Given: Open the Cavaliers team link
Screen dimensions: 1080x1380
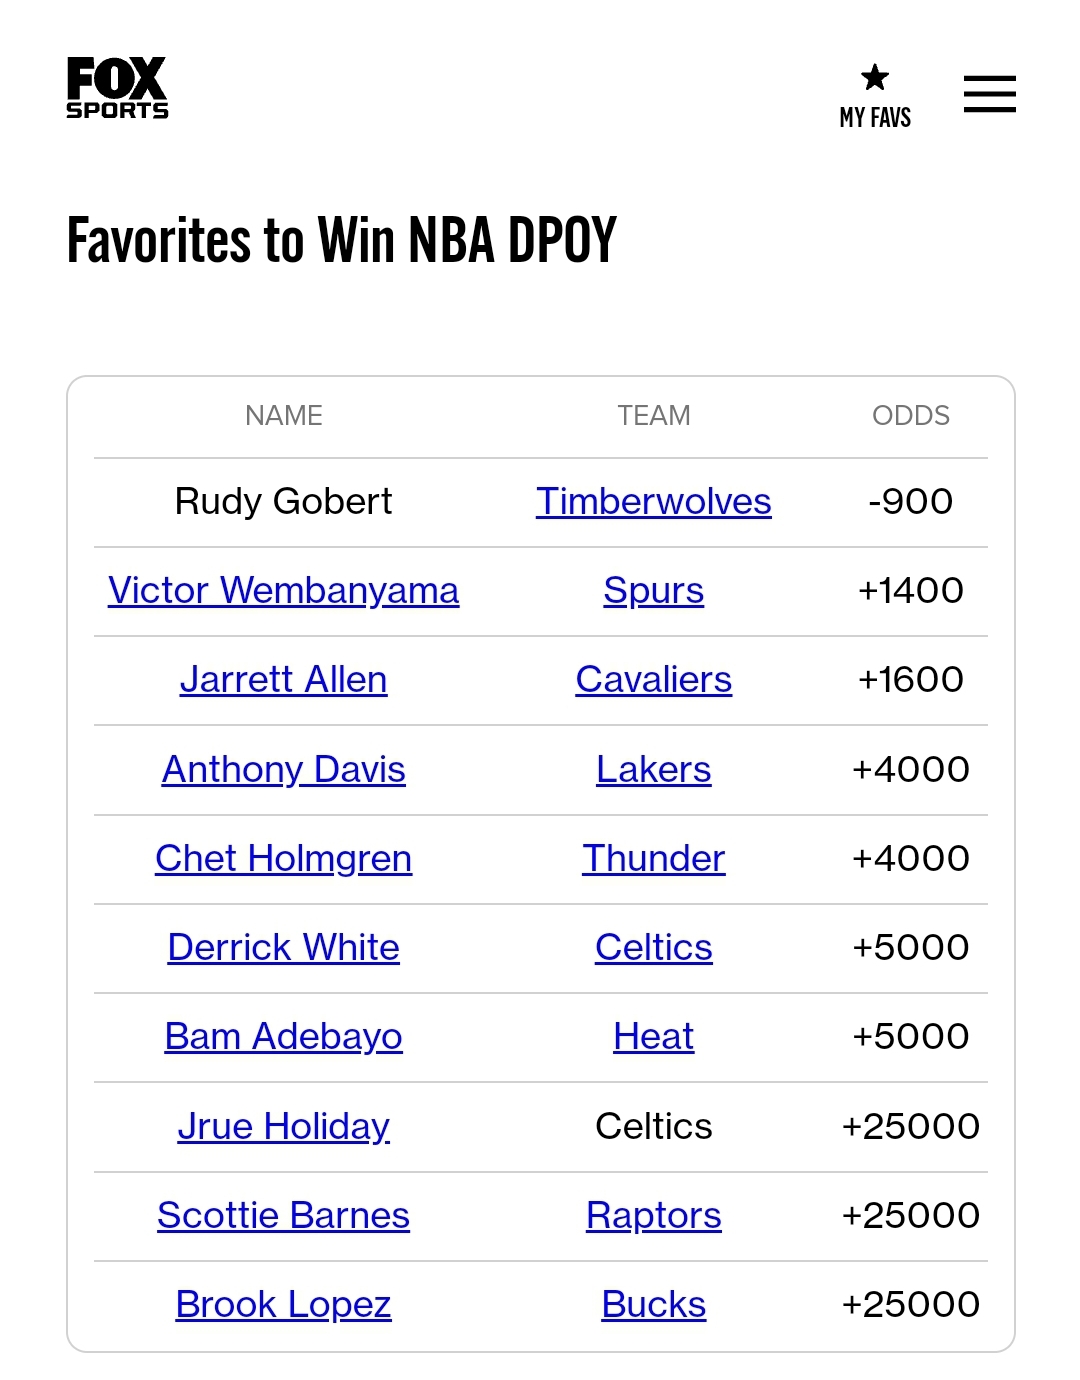Looking at the screenshot, I should pyautogui.click(x=654, y=679).
